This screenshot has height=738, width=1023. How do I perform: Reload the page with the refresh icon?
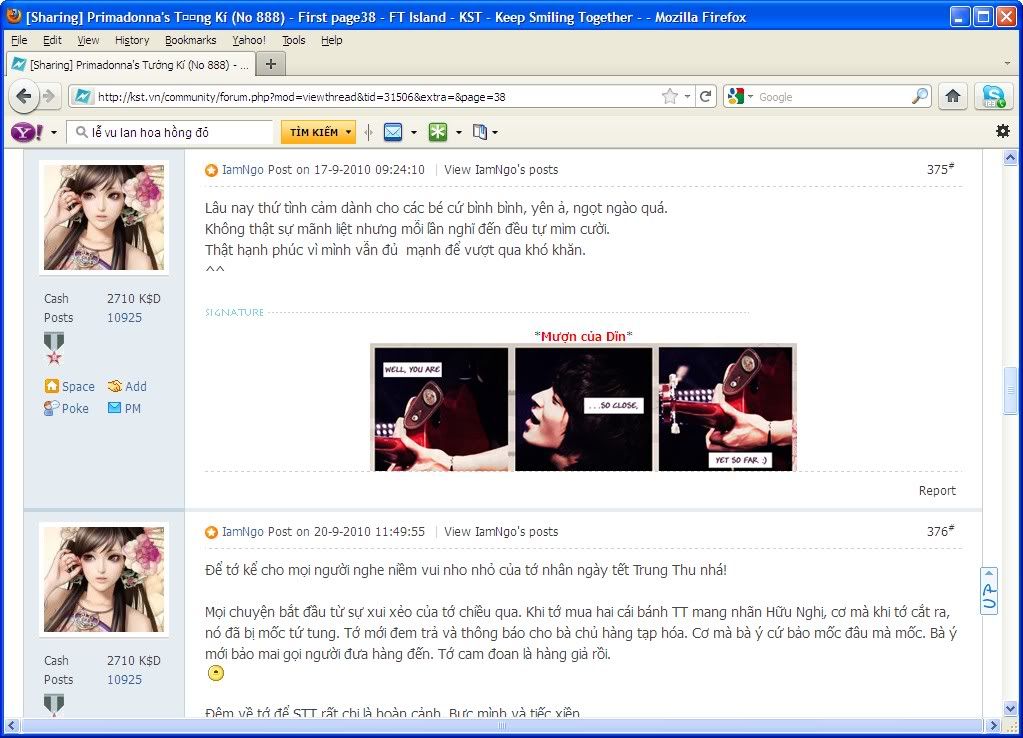705,97
